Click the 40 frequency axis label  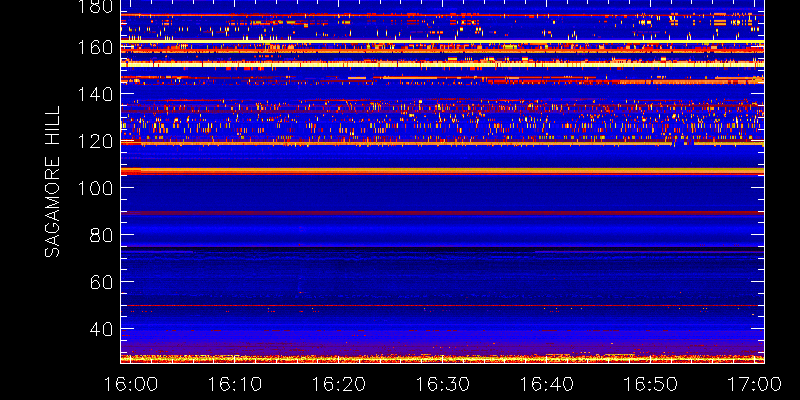(102, 329)
